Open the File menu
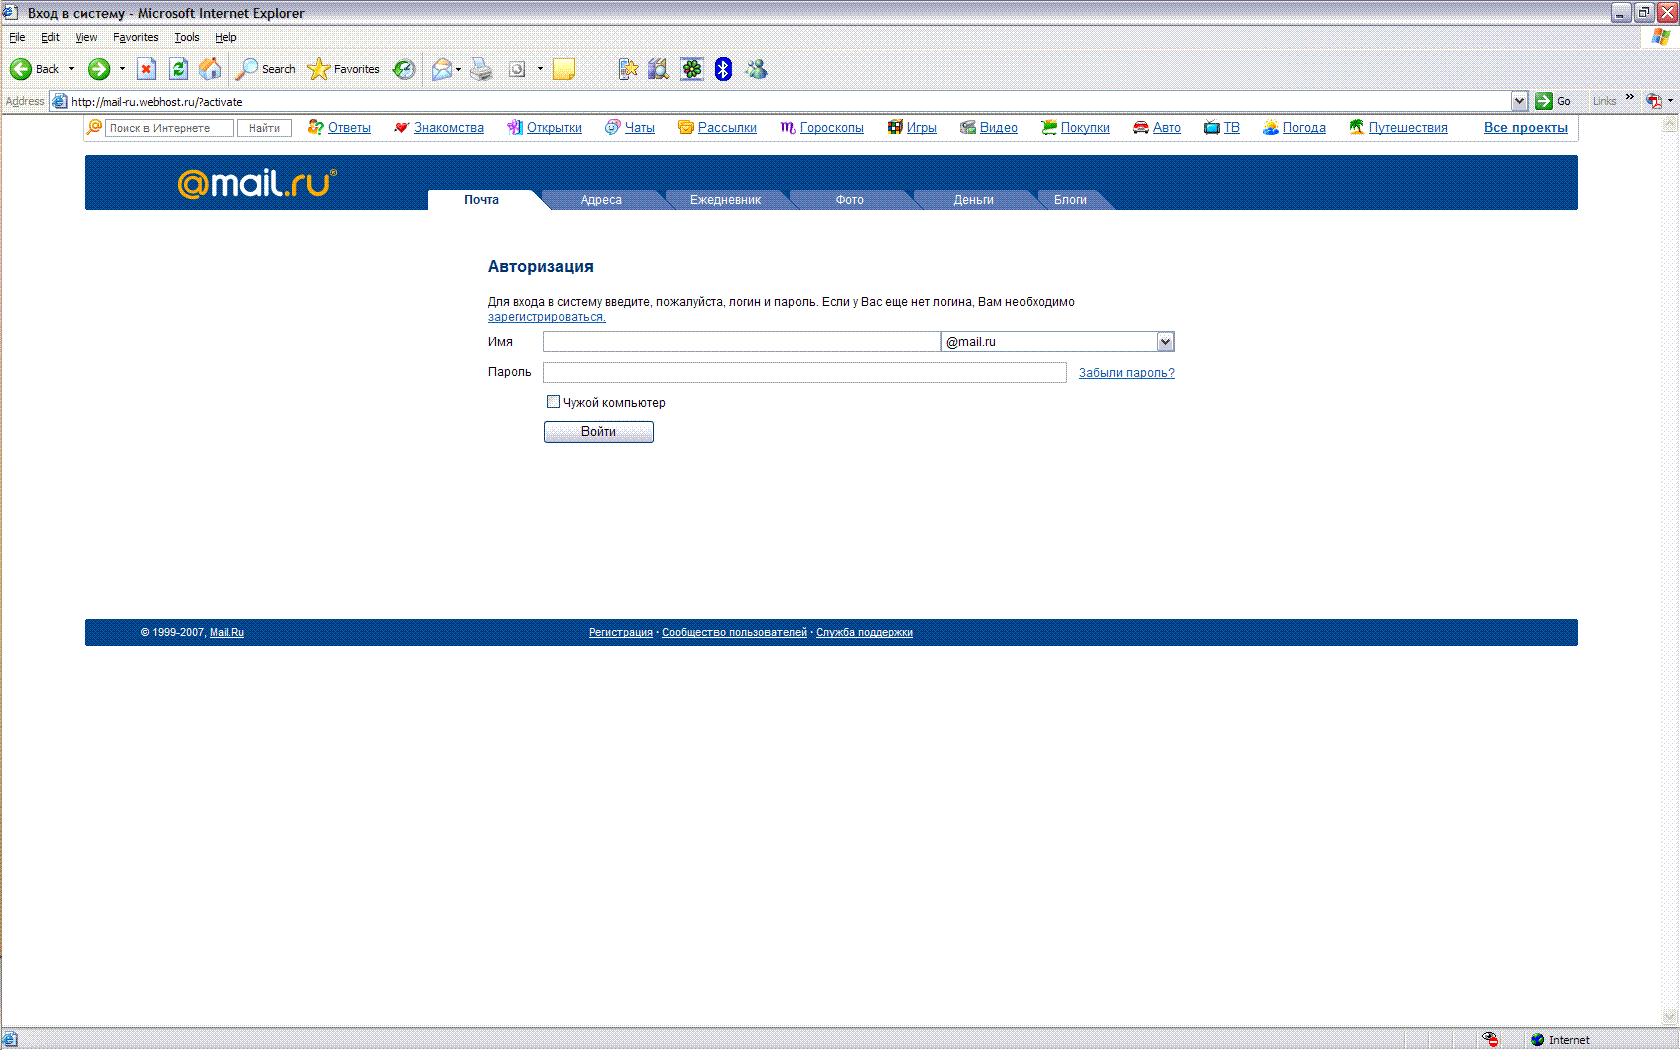The height and width of the screenshot is (1050, 1680). (17, 37)
